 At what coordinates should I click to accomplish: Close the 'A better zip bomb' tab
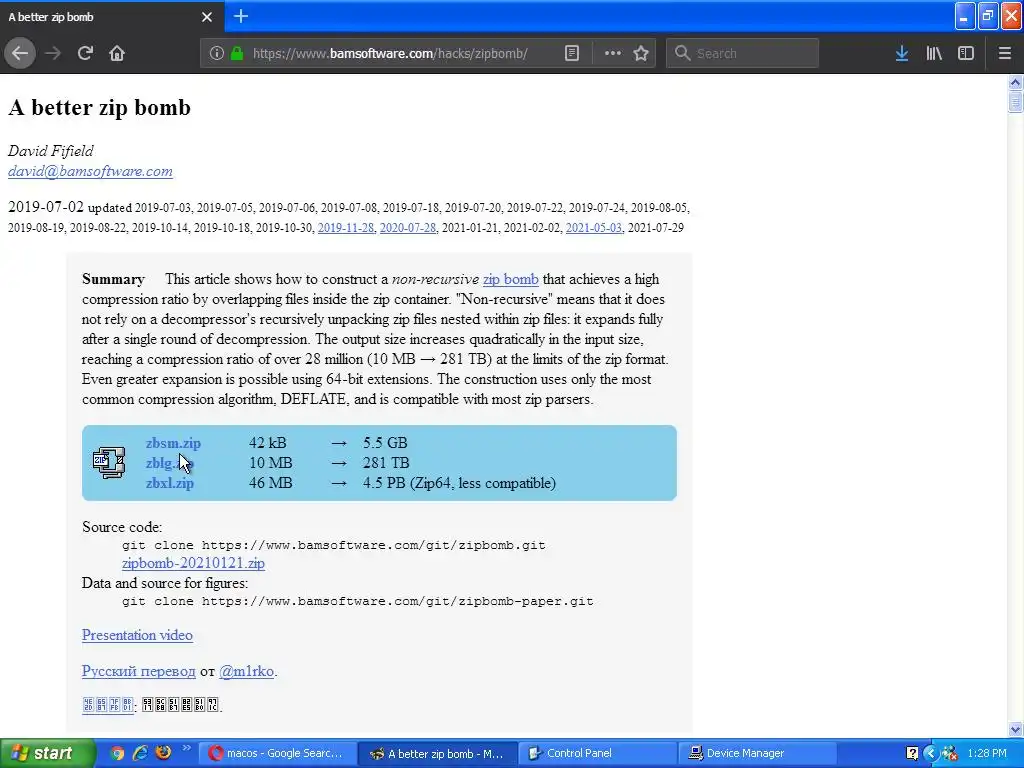tap(207, 17)
